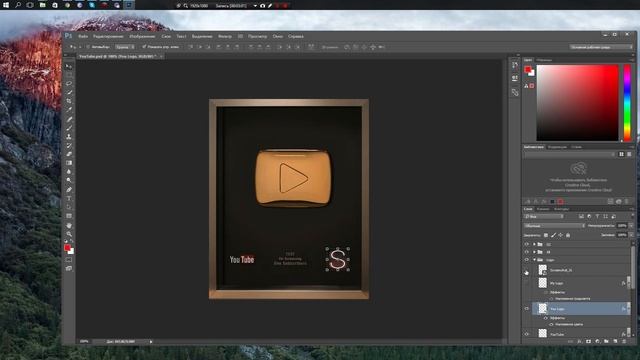Lock transparent pixels icon in Layers panel

point(546,235)
